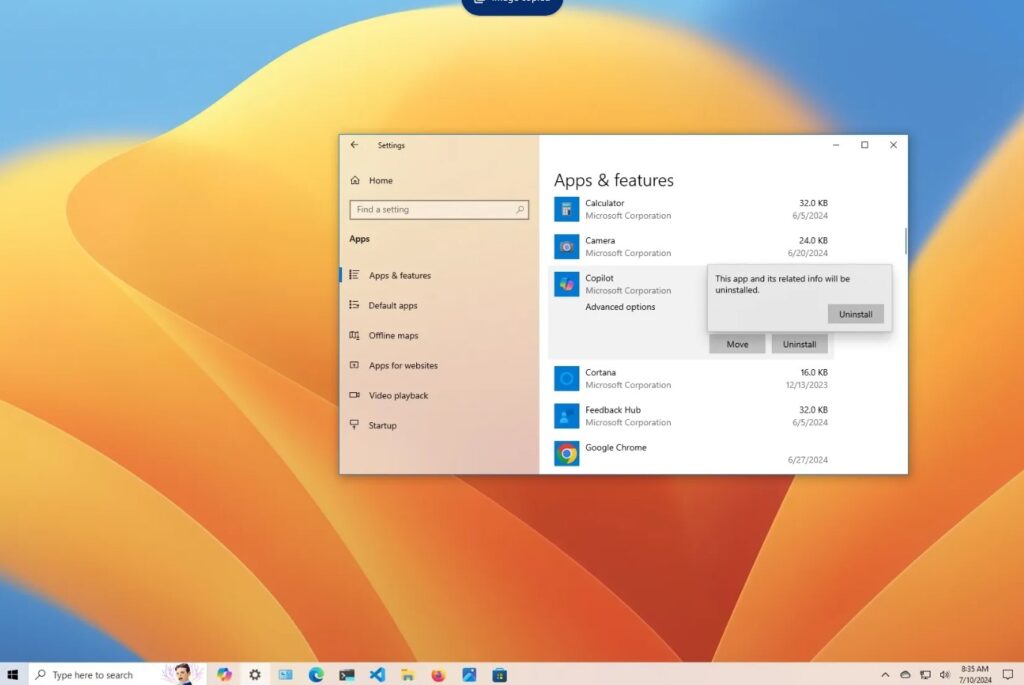The height and width of the screenshot is (685, 1024).
Task: Show hidden system tray icons
Action: click(x=885, y=675)
